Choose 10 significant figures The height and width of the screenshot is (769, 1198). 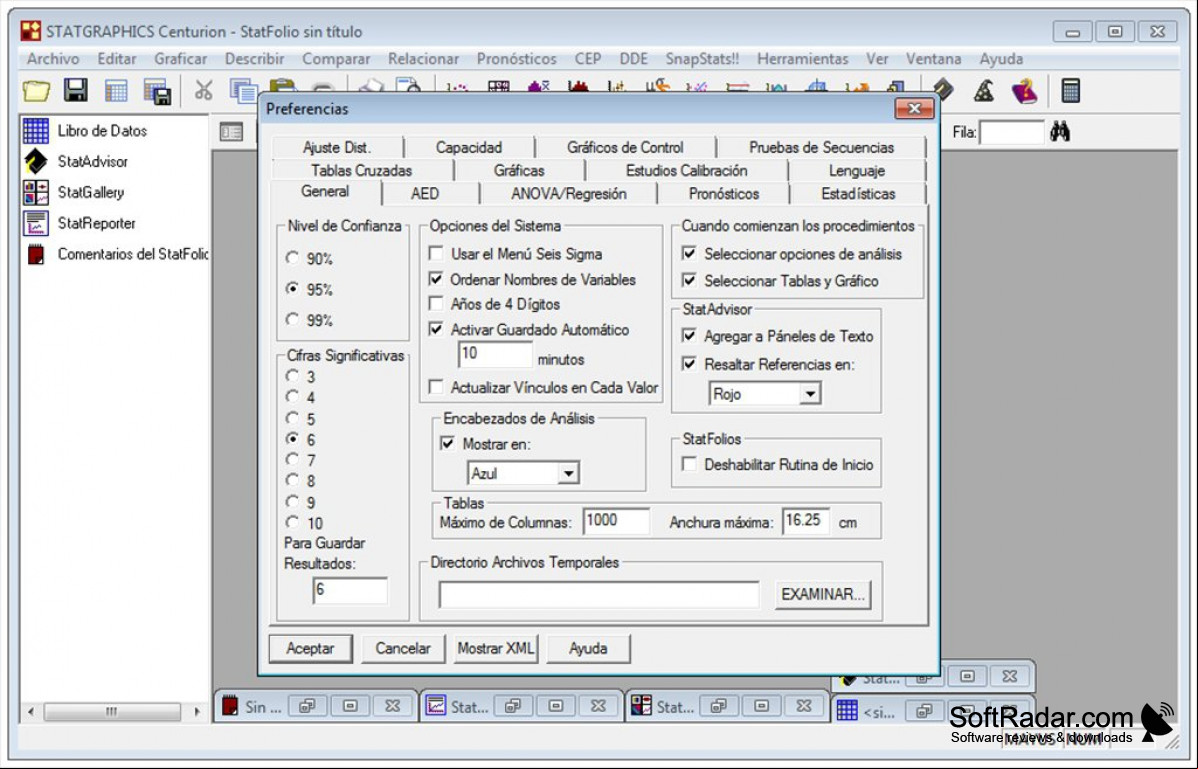point(293,522)
